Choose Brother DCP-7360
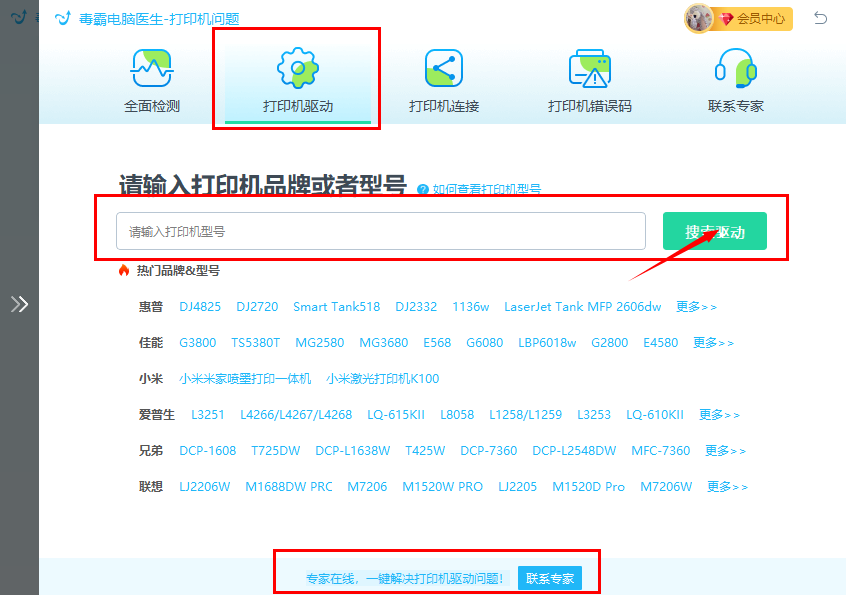Image resolution: width=846 pixels, height=595 pixels. click(489, 450)
